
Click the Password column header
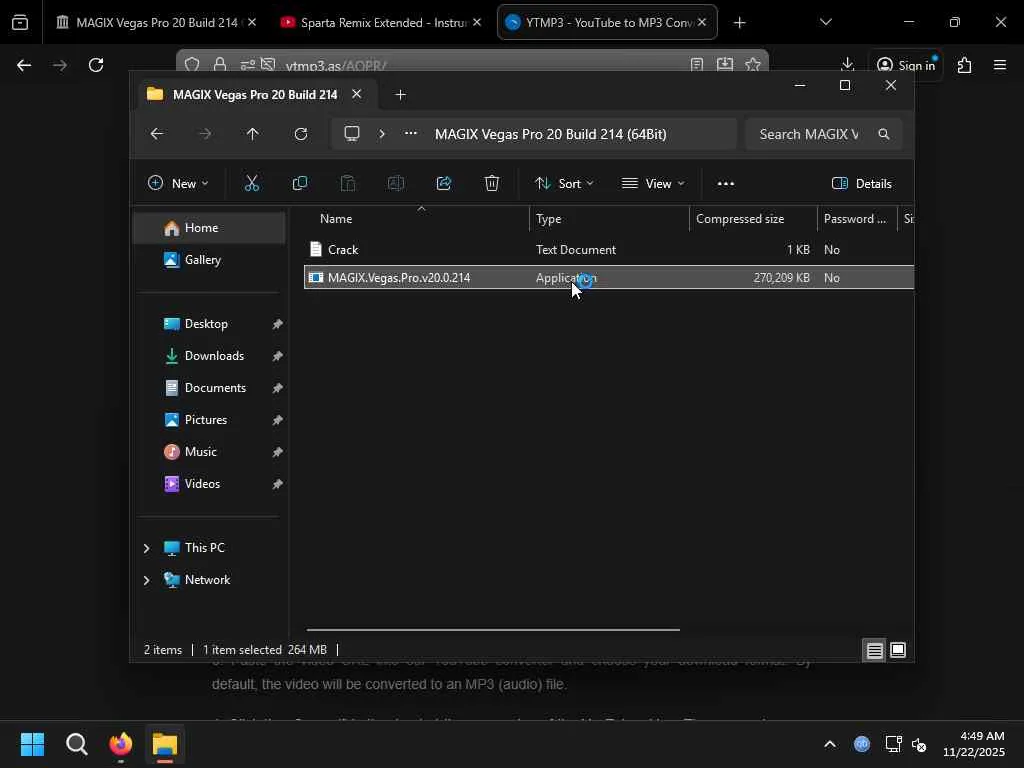pos(857,219)
